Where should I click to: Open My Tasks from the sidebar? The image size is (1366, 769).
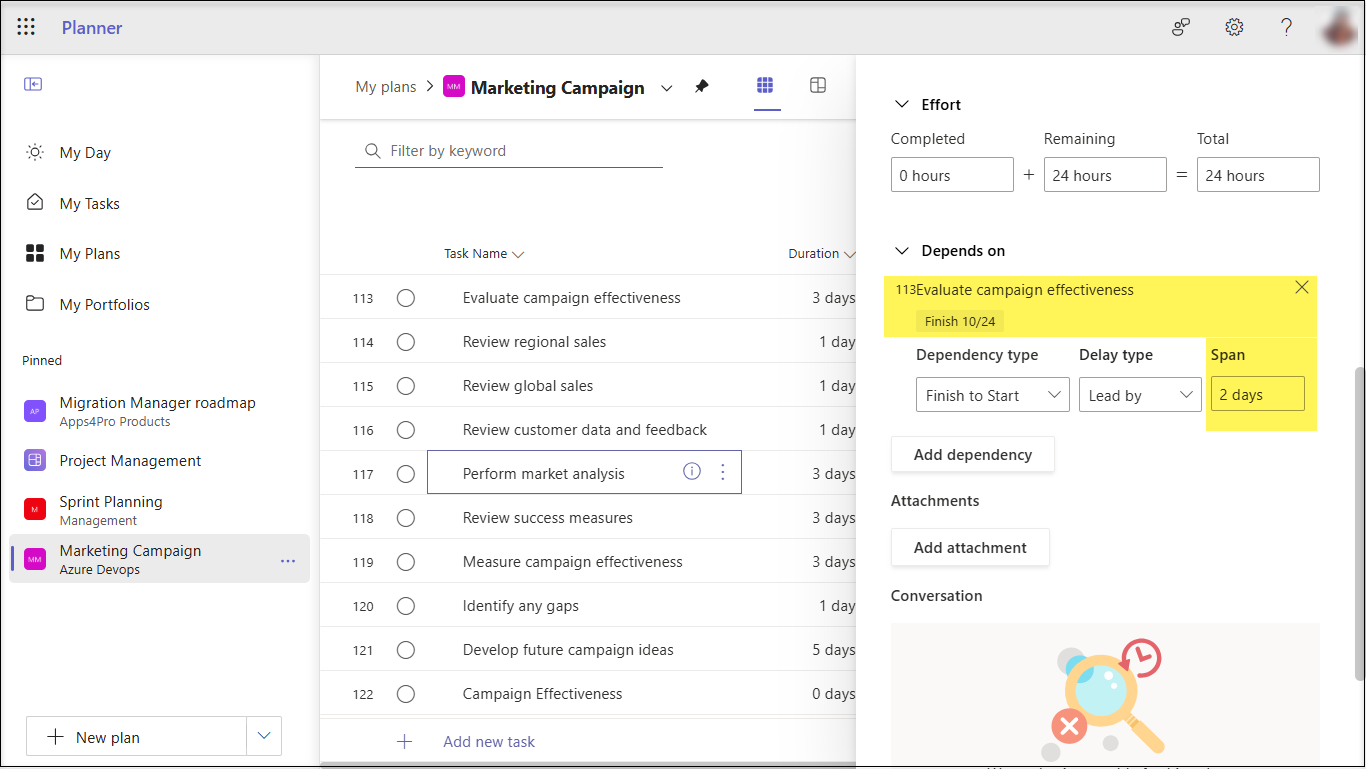point(88,203)
